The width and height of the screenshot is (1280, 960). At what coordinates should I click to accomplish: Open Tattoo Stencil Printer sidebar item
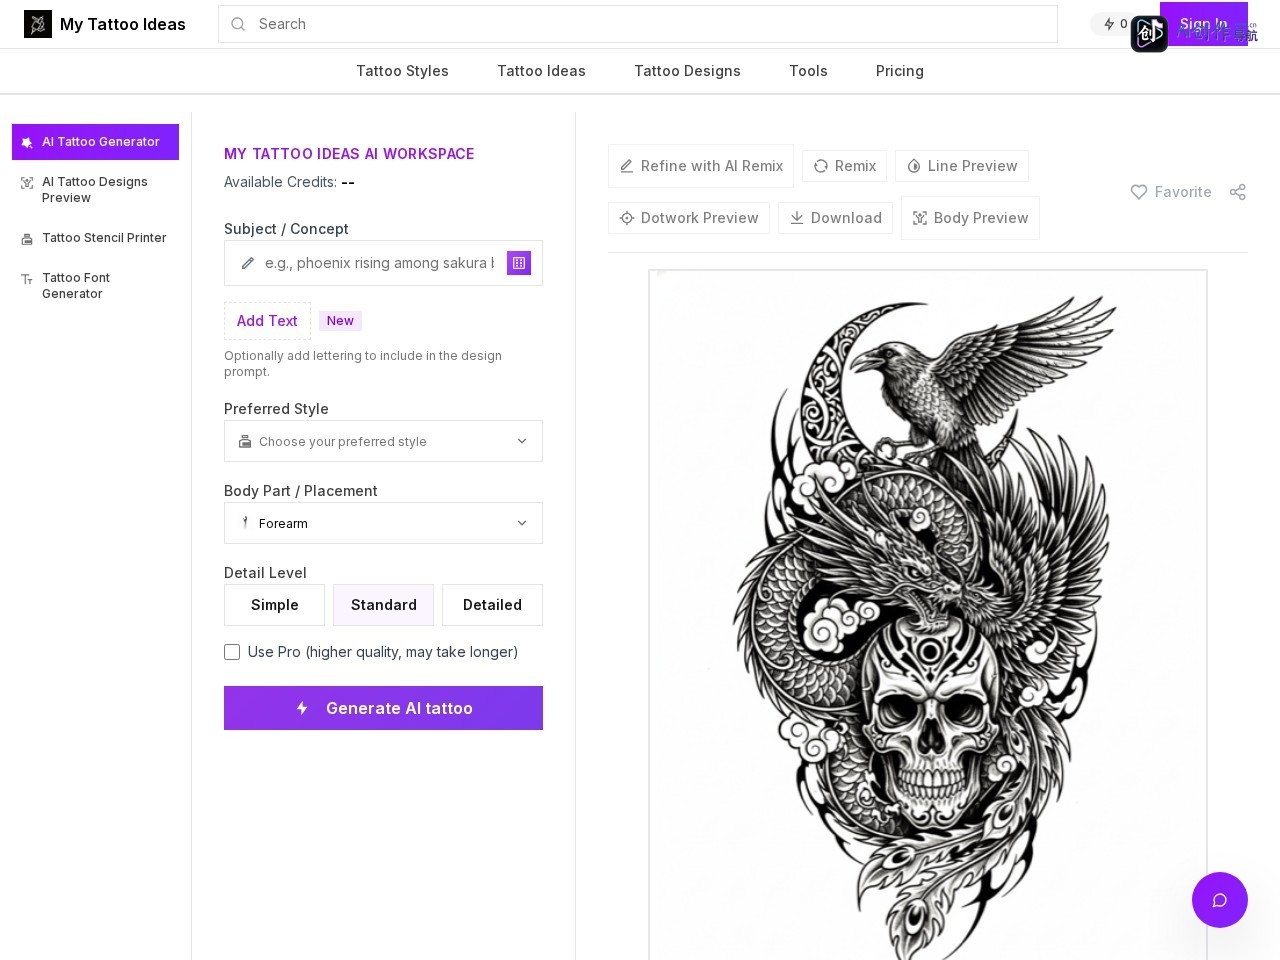[95, 238]
